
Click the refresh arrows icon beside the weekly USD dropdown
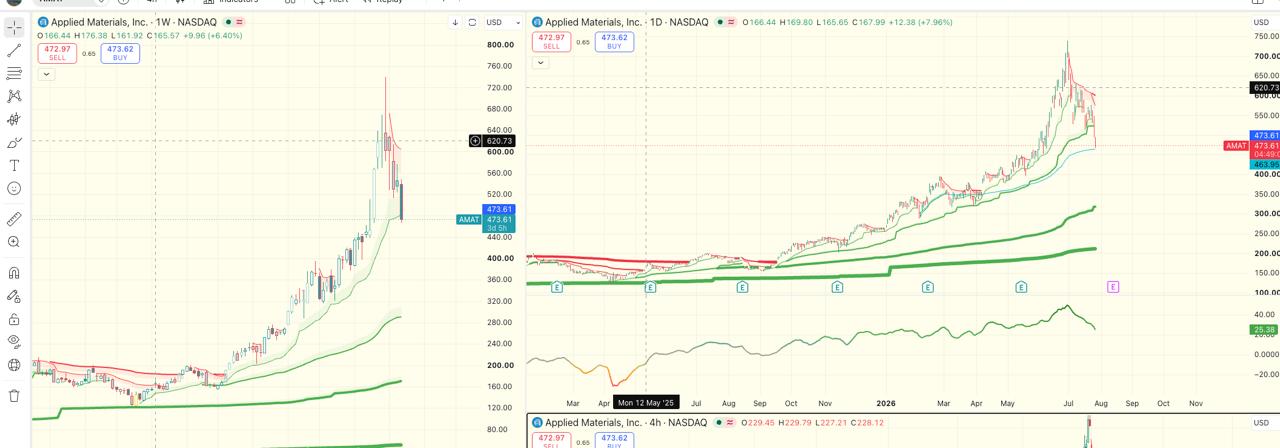coord(472,22)
